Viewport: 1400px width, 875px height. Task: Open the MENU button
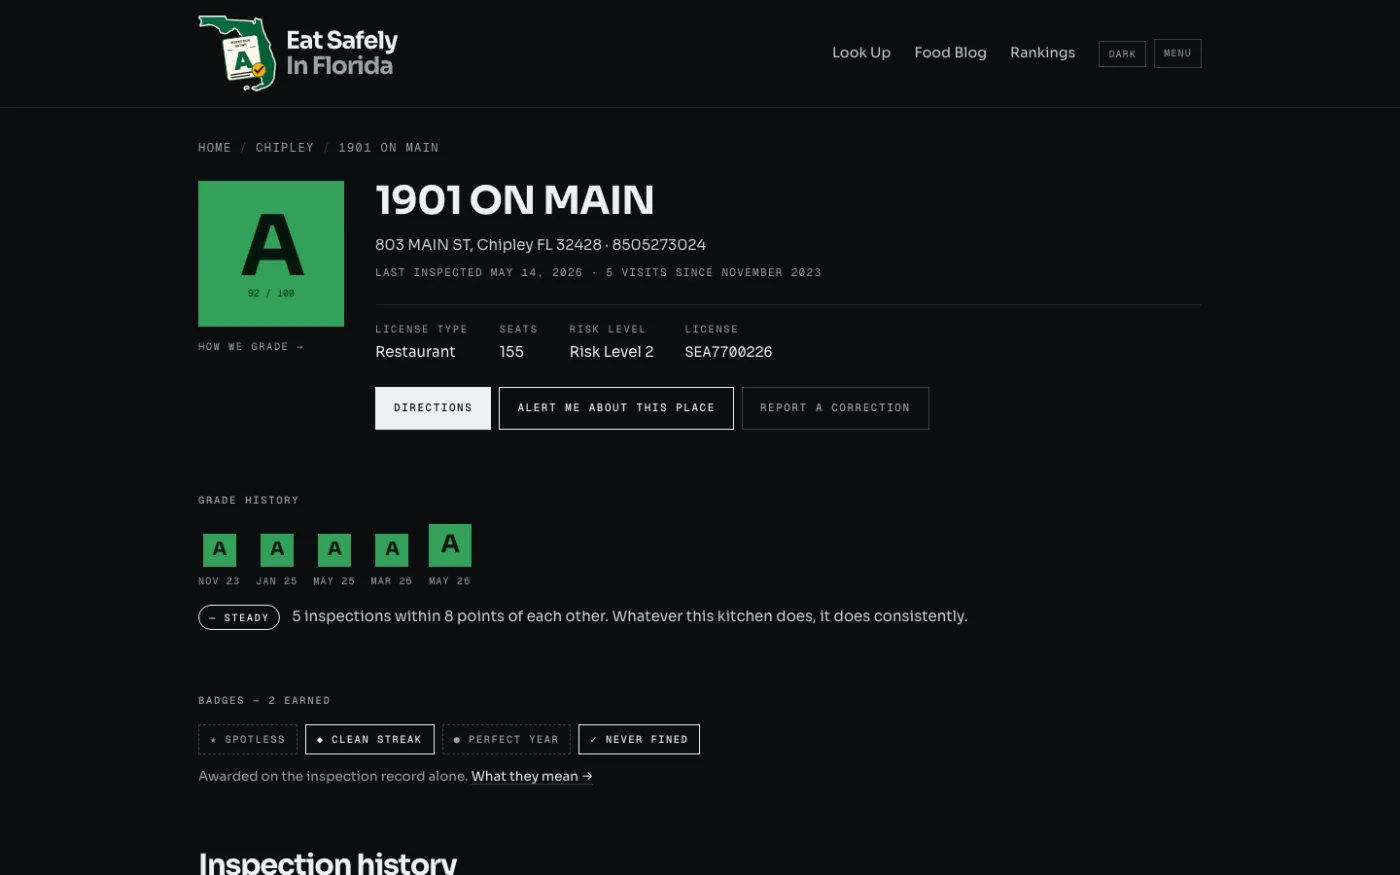pyautogui.click(x=1177, y=54)
